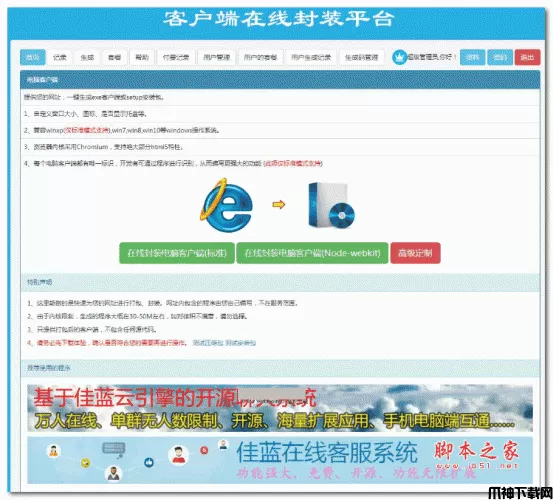Click the red winxp standard-mode support note
The height and width of the screenshot is (500, 553).
(x=87, y=130)
